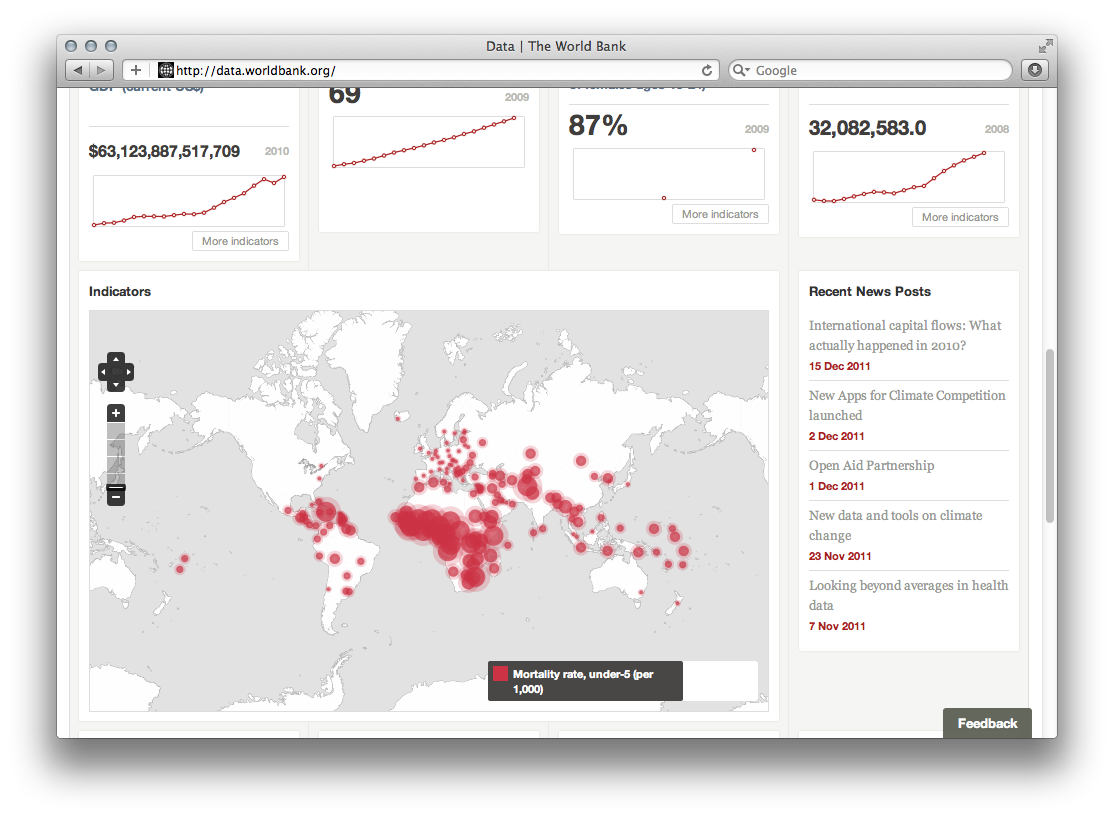The image size is (1114, 817).
Task: Pan the map north using the up arrow
Action: (x=116, y=358)
